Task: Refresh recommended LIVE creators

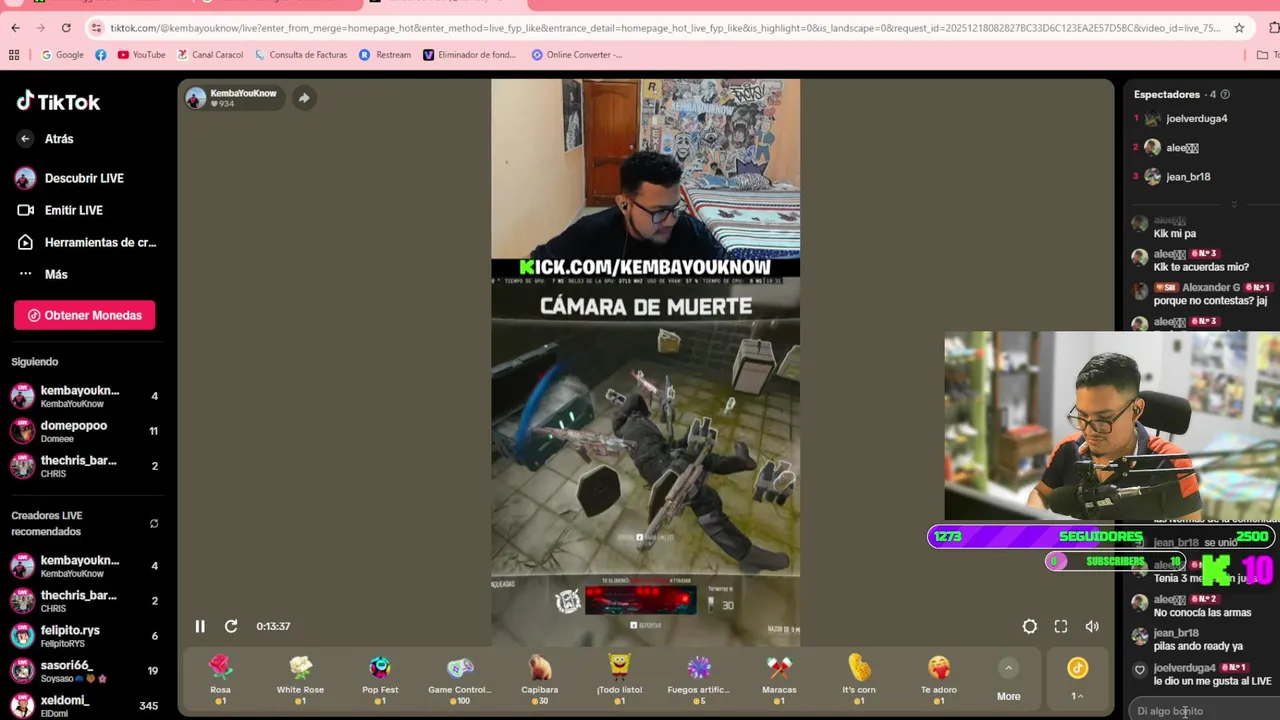Action: [154, 524]
